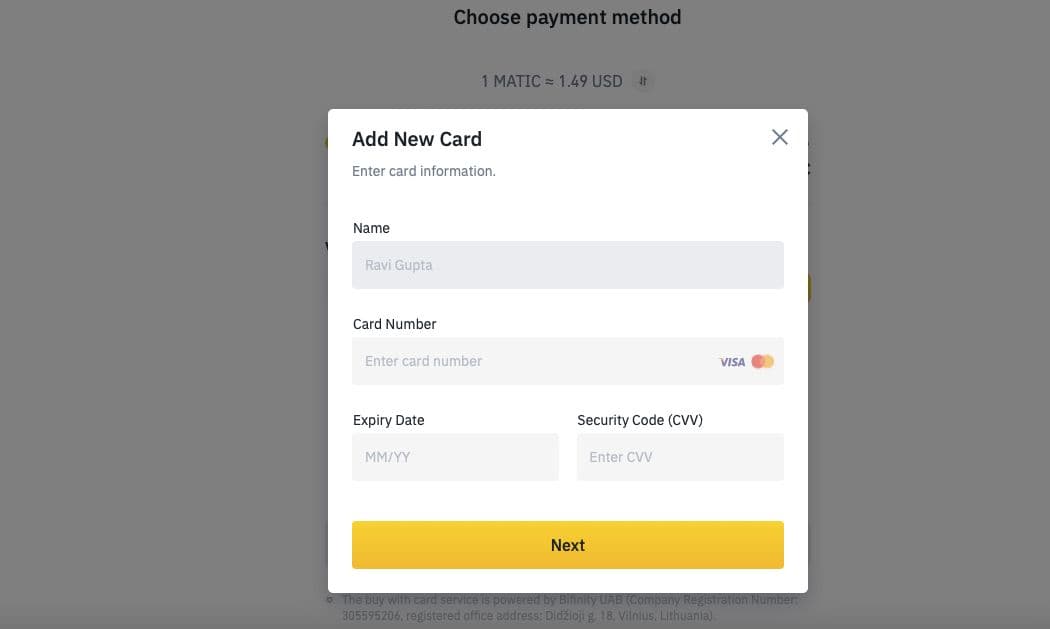The image size is (1050, 629).
Task: Select the MM/YY expiry date field
Action: (455, 457)
